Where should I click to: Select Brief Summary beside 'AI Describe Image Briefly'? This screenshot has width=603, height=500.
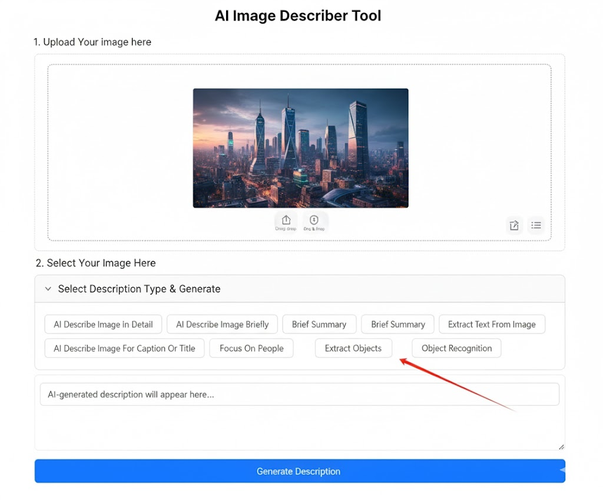point(319,324)
